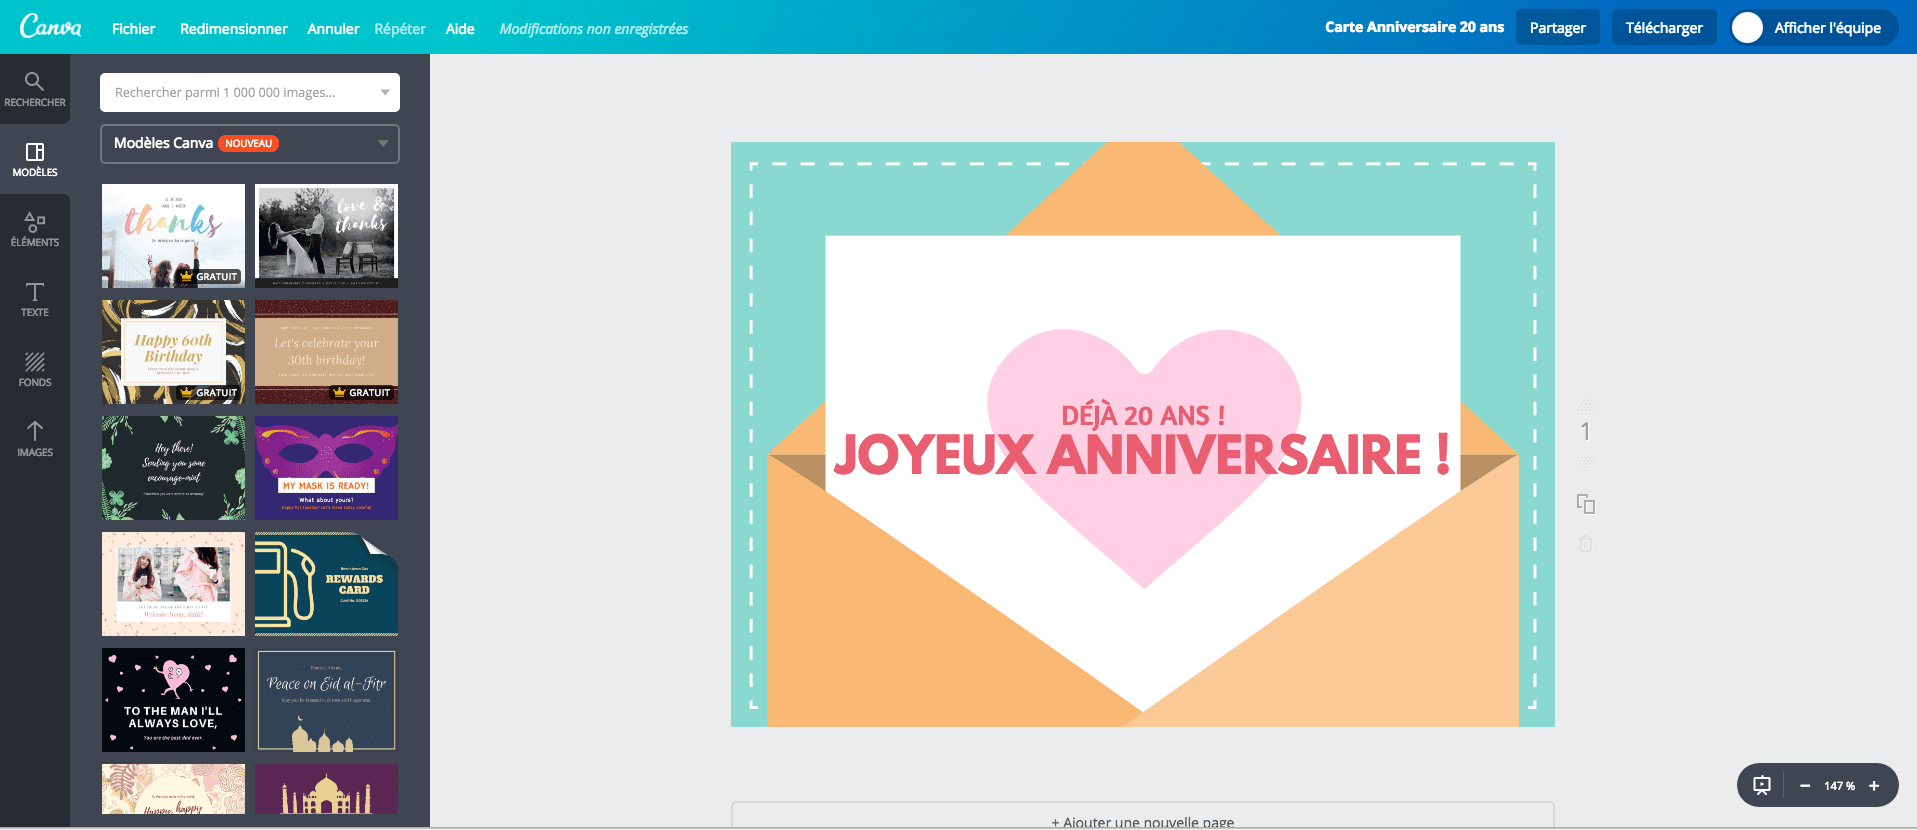Open the Redimensionner menu

233,28
